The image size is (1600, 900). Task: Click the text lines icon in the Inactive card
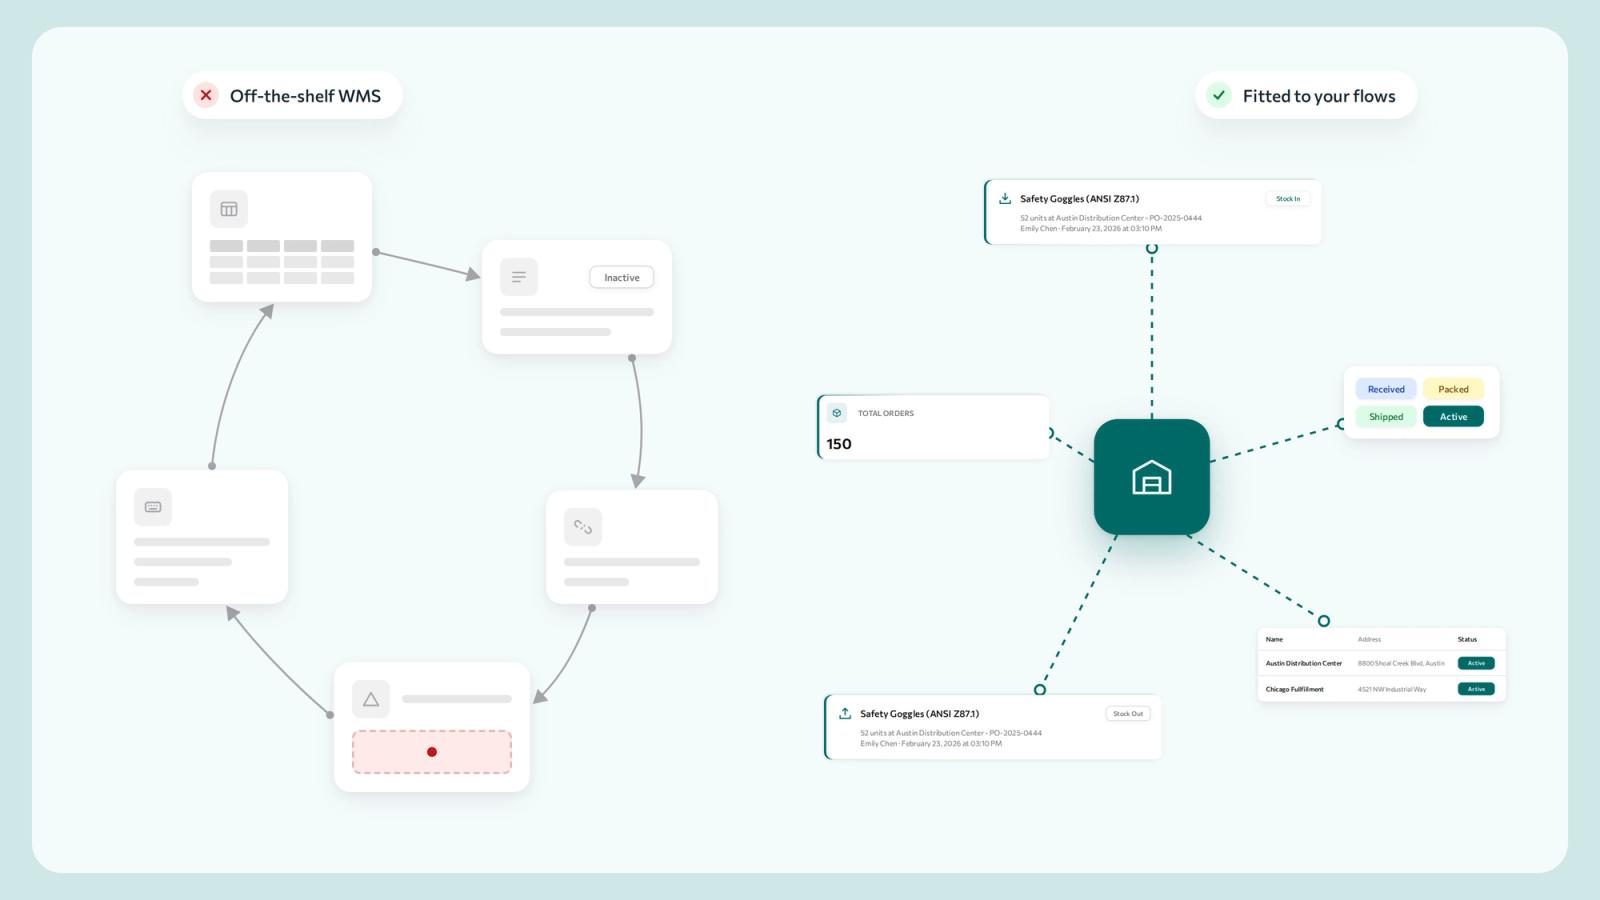519,277
